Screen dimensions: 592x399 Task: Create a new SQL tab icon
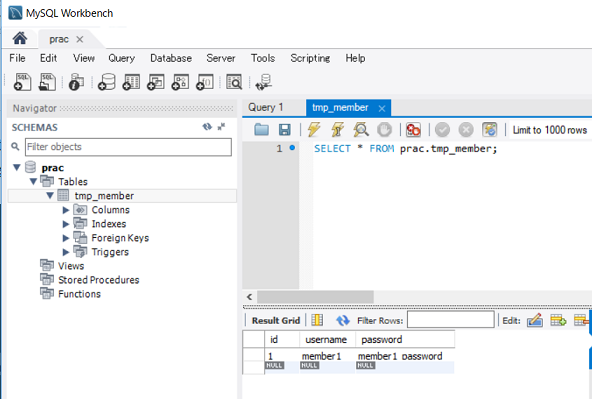22,82
